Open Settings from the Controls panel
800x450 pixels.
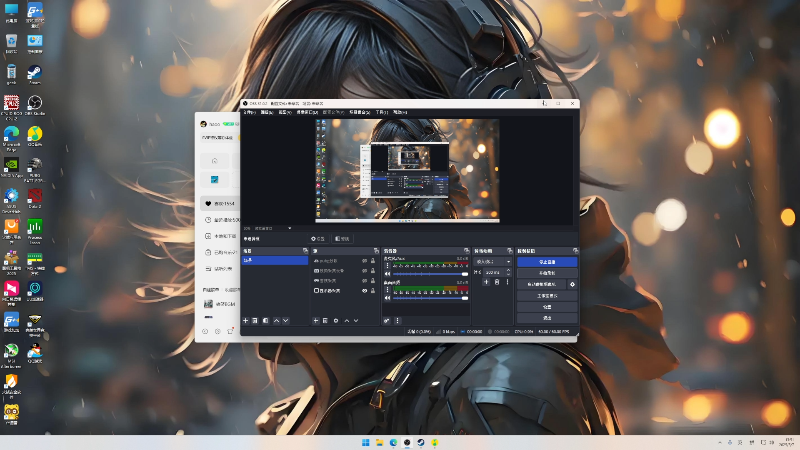pyautogui.click(x=547, y=307)
